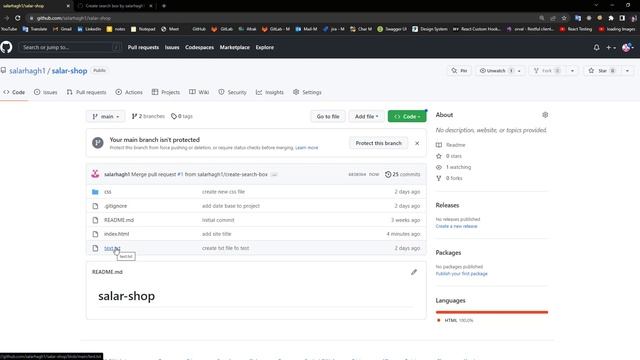The width and height of the screenshot is (640, 360).
Task: View the 0 tags link
Action: (182, 116)
